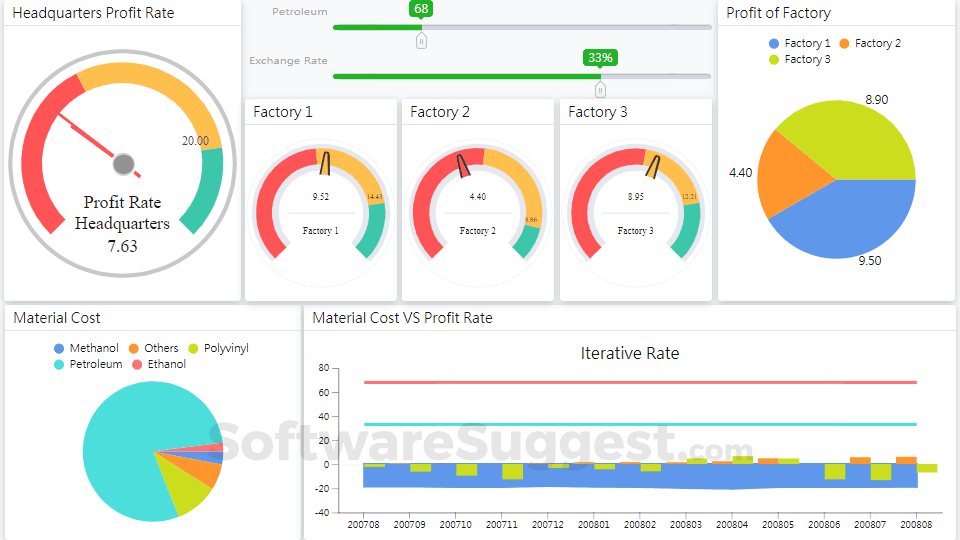This screenshot has height=540, width=960.
Task: Click the Headquarters gauge needle hub
Action: (x=124, y=164)
